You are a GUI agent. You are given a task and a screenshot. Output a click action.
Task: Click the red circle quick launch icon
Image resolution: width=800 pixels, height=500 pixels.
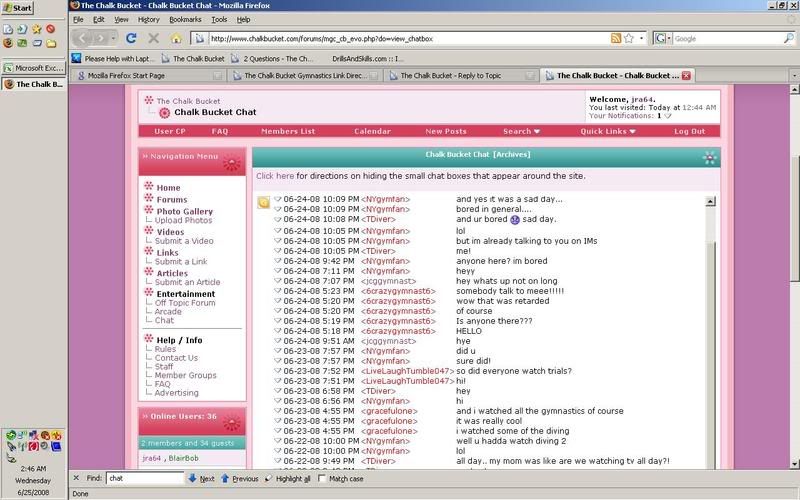coord(51,29)
